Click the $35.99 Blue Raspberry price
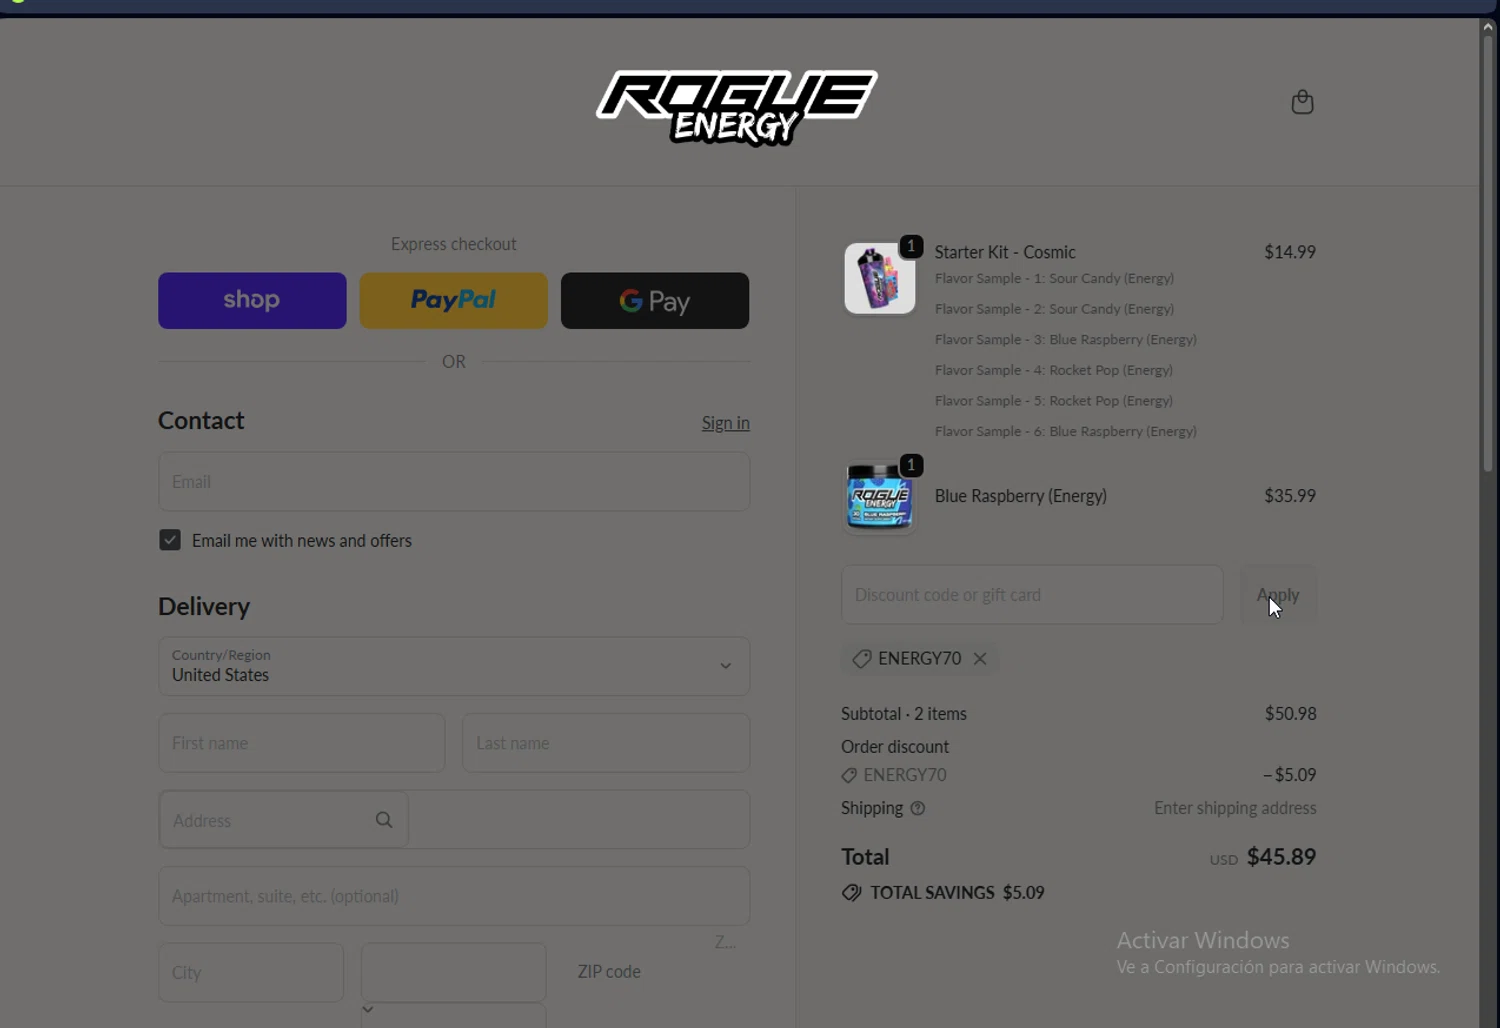 1290,496
